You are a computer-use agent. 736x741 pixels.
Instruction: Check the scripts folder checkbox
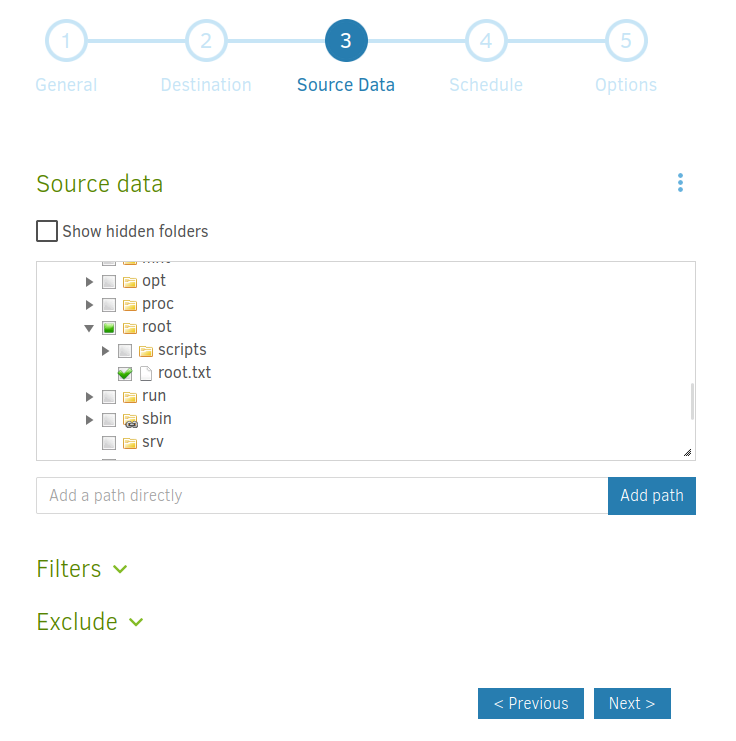tap(125, 351)
